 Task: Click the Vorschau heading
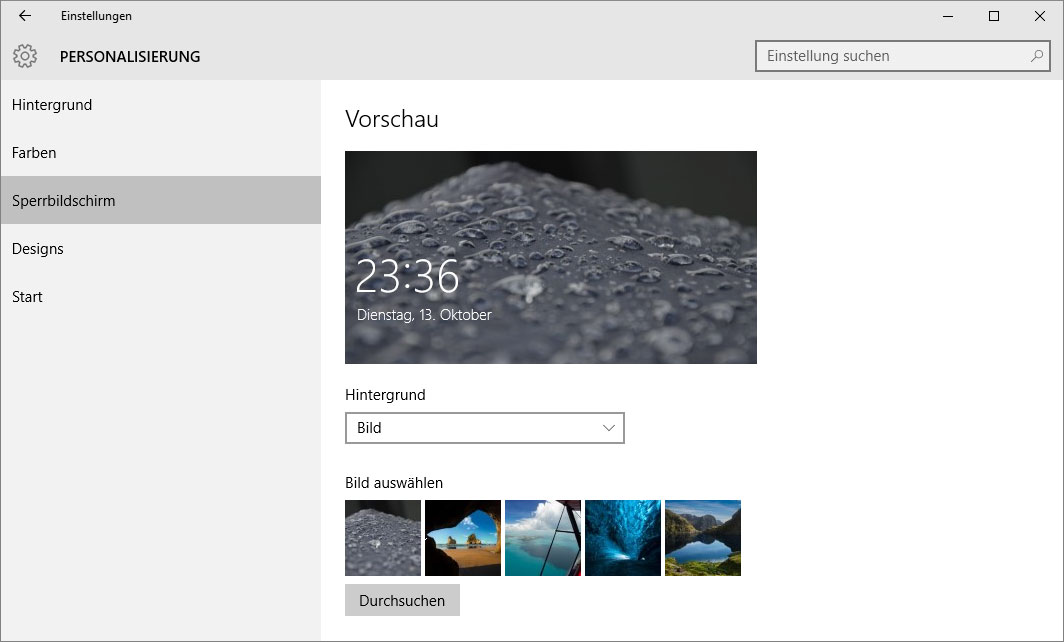click(x=392, y=119)
